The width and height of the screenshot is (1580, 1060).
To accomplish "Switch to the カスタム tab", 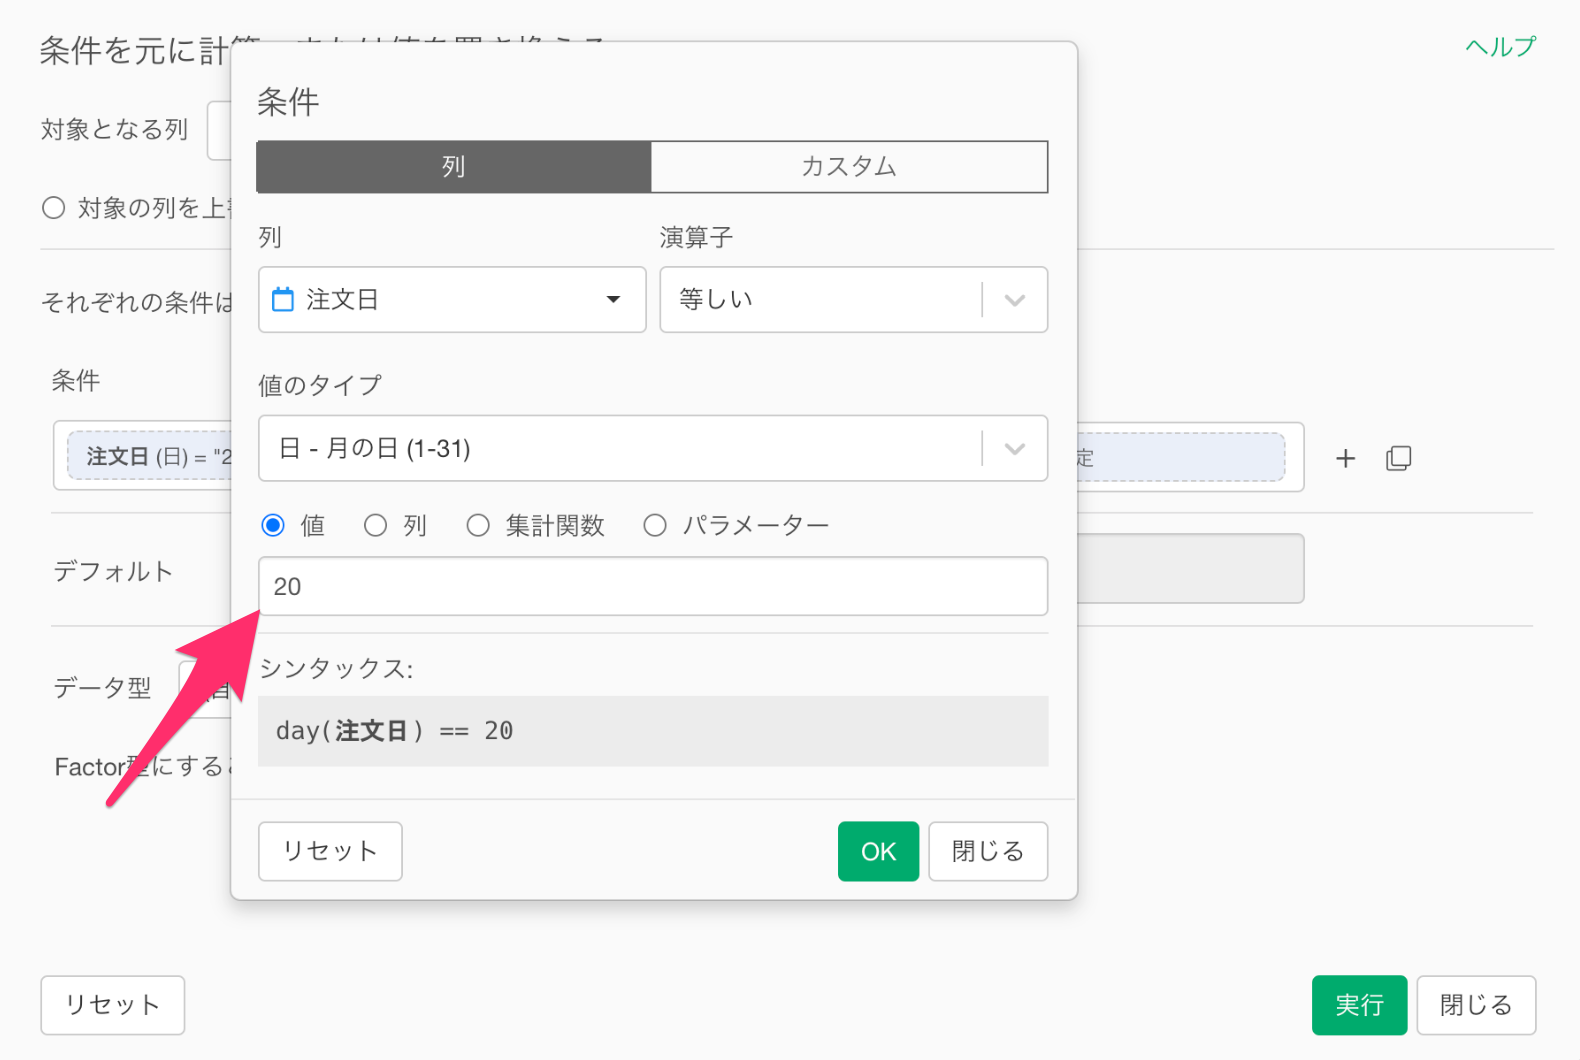I will tap(848, 166).
